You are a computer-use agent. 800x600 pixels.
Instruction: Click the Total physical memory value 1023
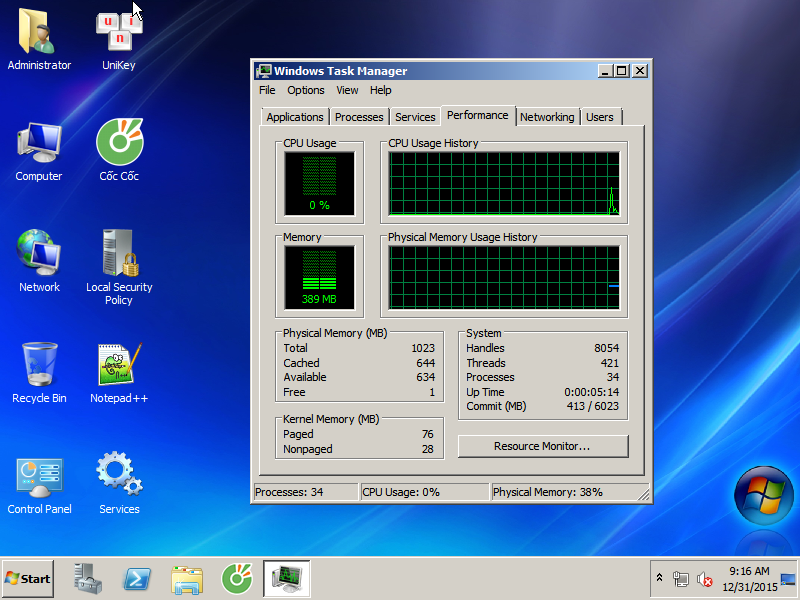pyautogui.click(x=423, y=348)
